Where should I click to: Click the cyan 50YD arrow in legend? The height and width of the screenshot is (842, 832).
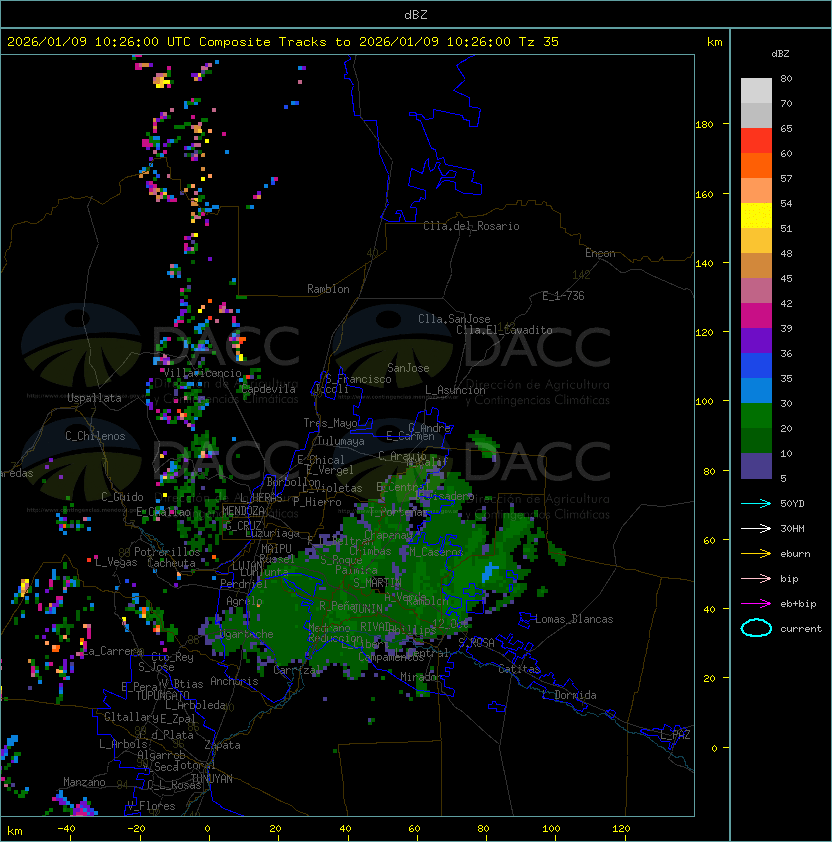point(756,504)
